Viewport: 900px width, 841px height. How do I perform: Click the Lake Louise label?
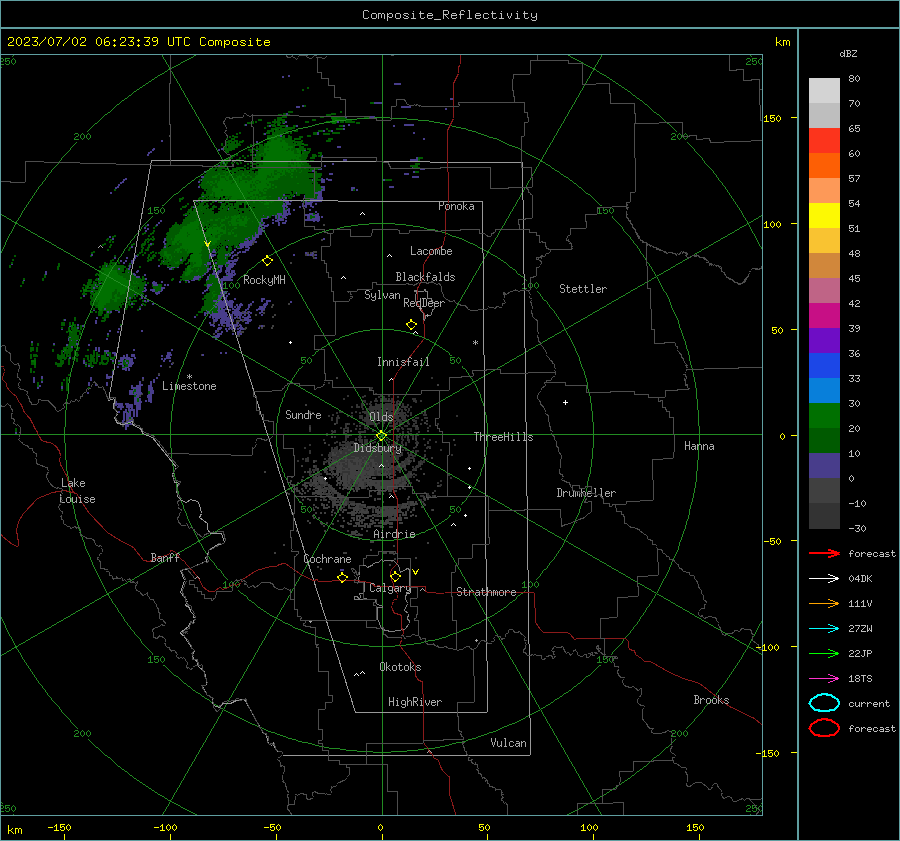point(77,491)
